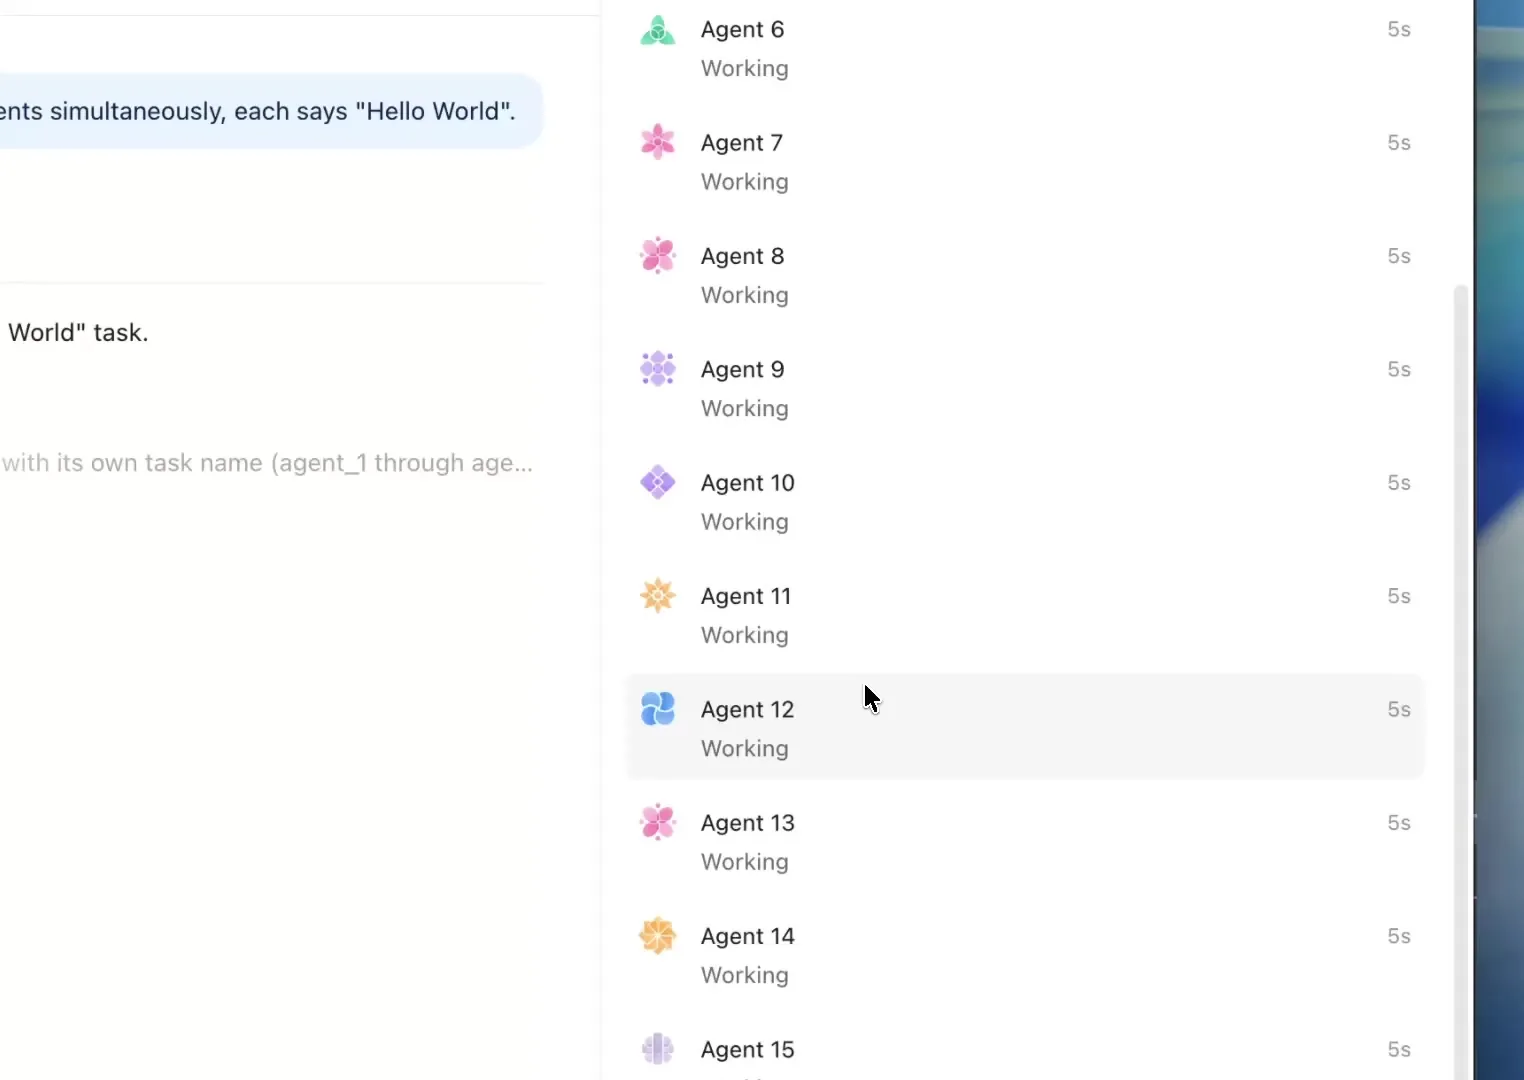Click the purple diamond icon for Agent 10
Viewport: 1524px width, 1080px height.
(658, 482)
